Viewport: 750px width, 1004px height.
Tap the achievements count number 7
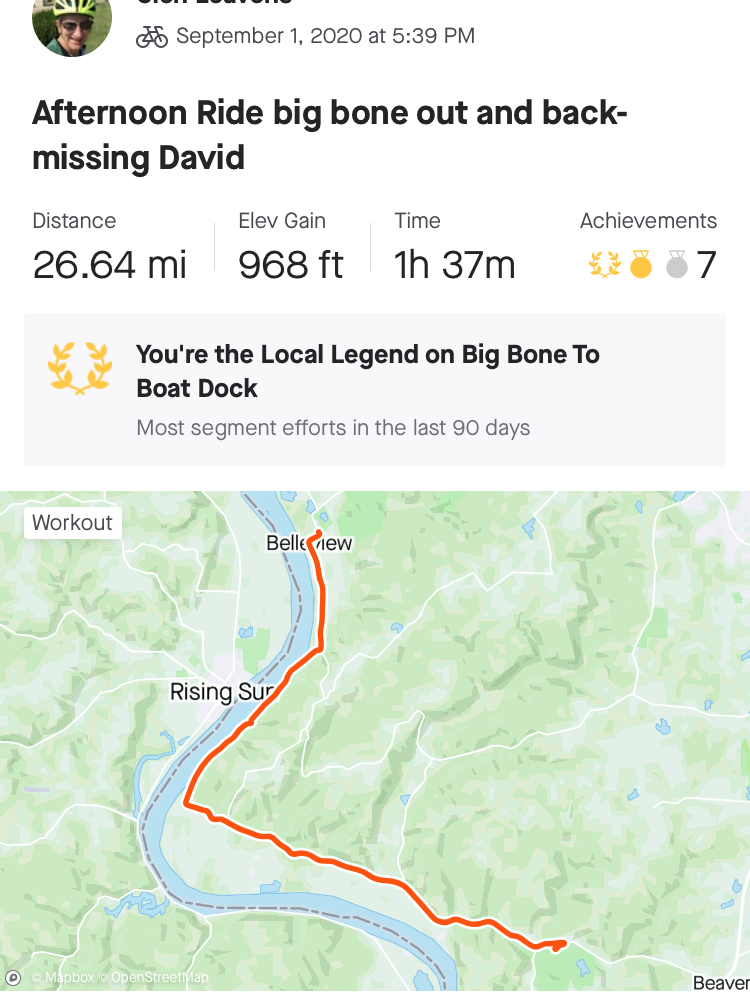[707, 265]
